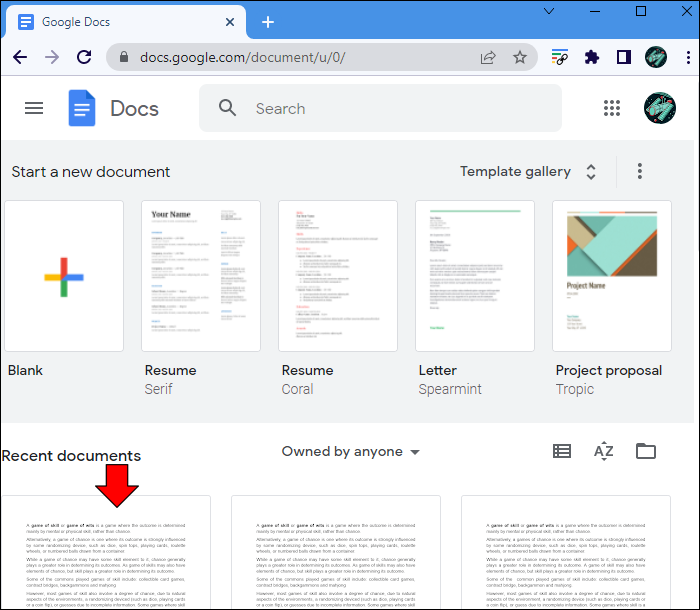Share this page from address bar
Viewport: 700px width, 610px height.
[488, 57]
